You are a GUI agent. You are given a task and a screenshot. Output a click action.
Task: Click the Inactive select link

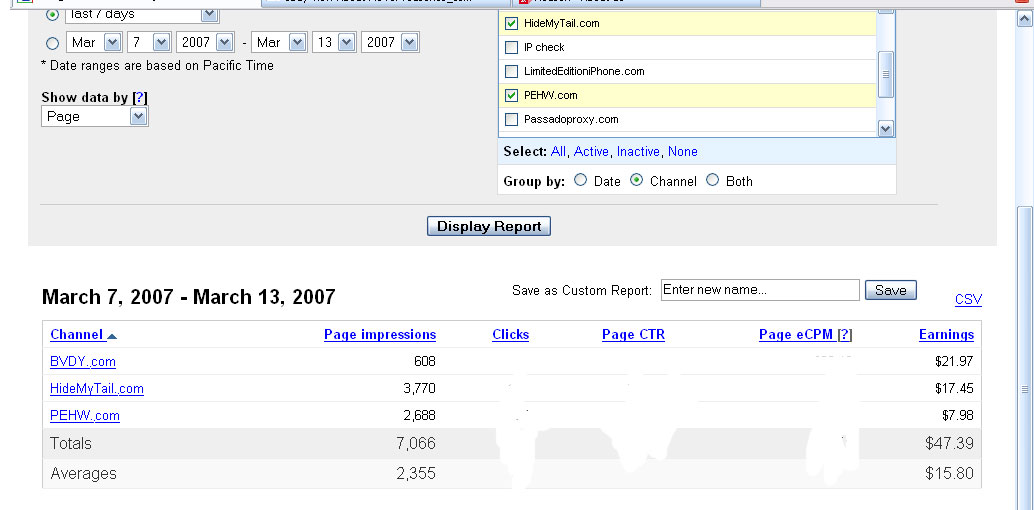(638, 152)
